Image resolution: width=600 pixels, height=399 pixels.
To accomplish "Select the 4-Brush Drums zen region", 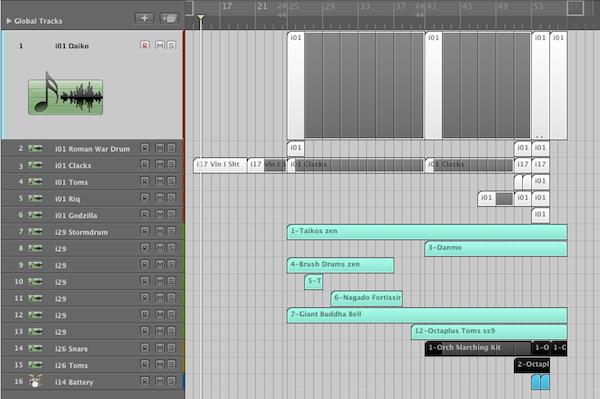I will 340,265.
